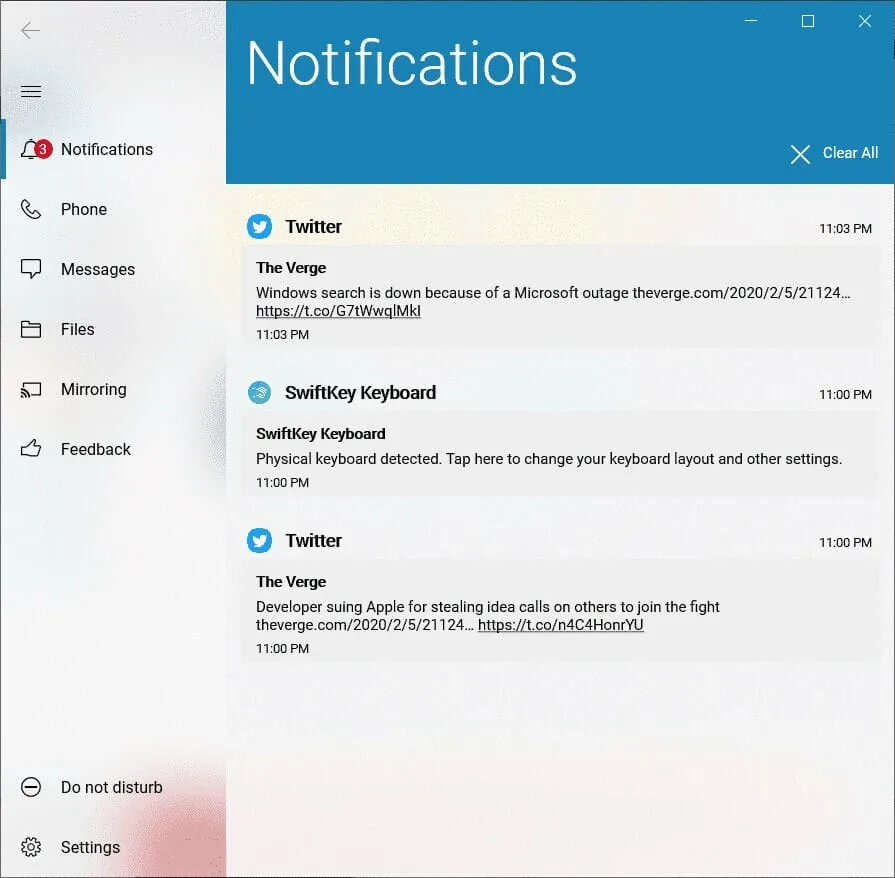Click the X icon beside Clear All

[800, 154]
